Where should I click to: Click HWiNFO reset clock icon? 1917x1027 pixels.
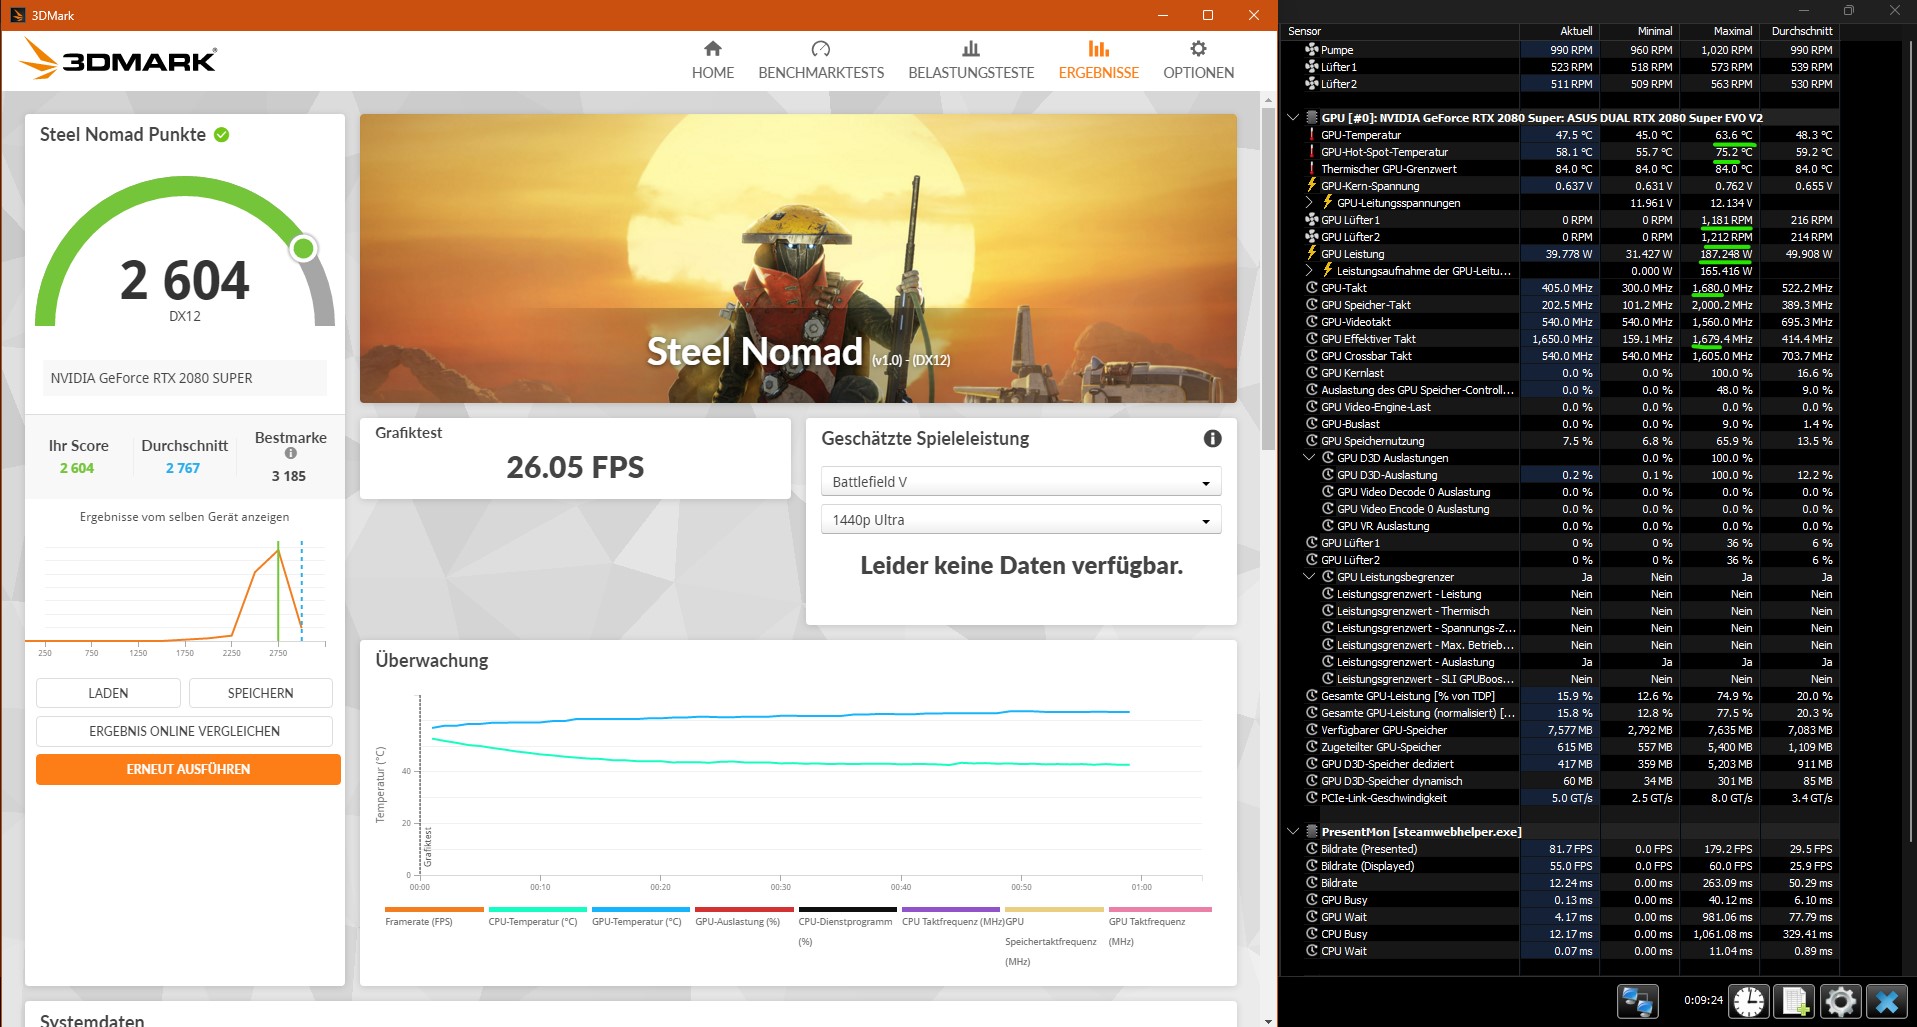tap(1749, 1001)
